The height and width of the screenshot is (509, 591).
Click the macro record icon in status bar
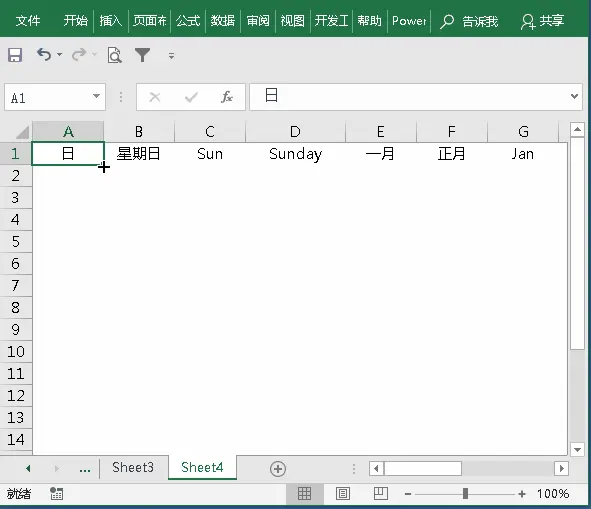57,493
